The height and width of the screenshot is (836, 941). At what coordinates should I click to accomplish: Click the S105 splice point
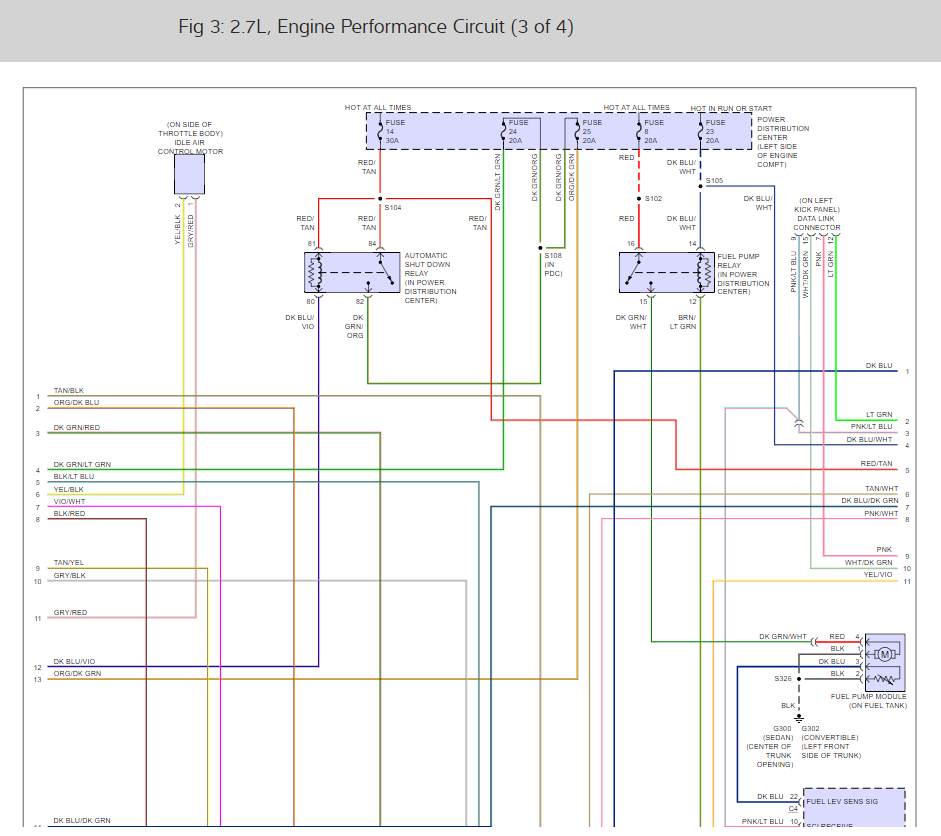pyautogui.click(x=700, y=186)
